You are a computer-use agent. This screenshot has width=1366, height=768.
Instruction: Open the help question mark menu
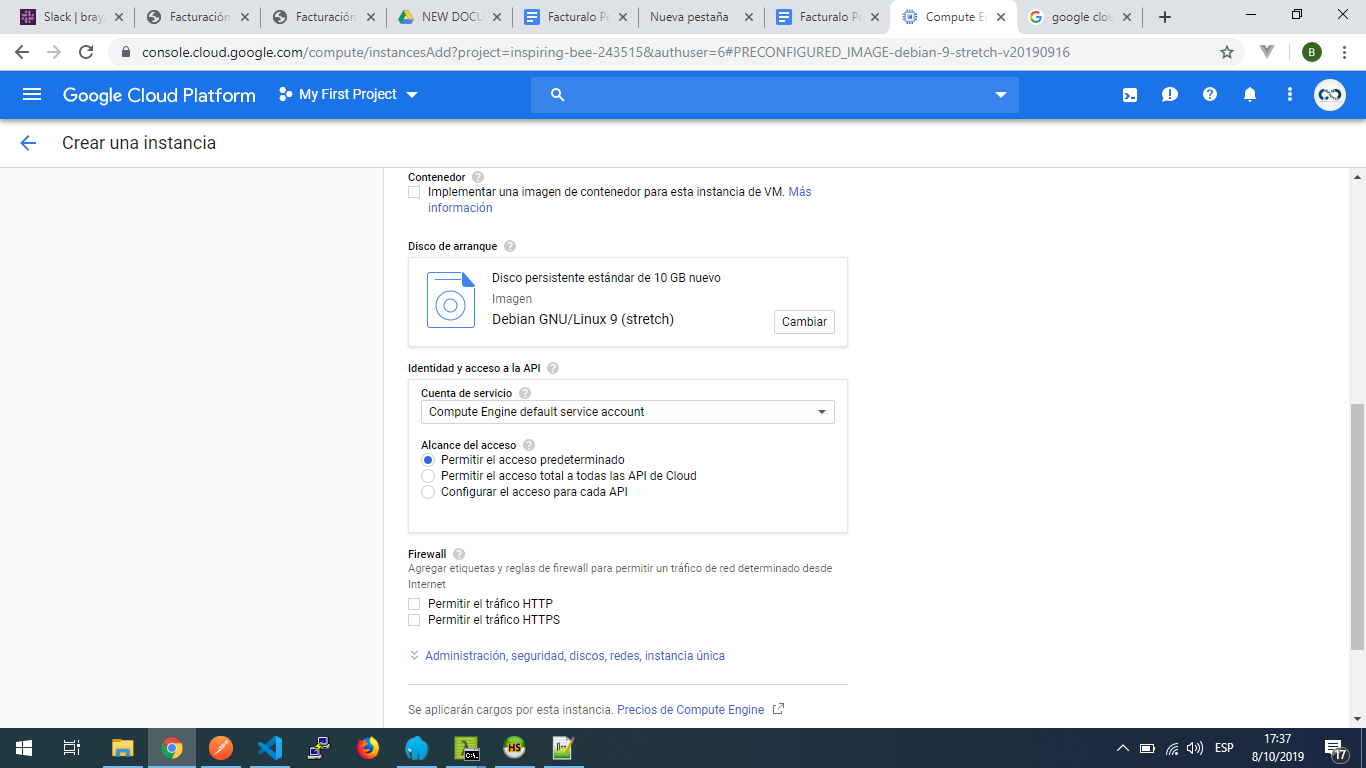click(x=1209, y=95)
